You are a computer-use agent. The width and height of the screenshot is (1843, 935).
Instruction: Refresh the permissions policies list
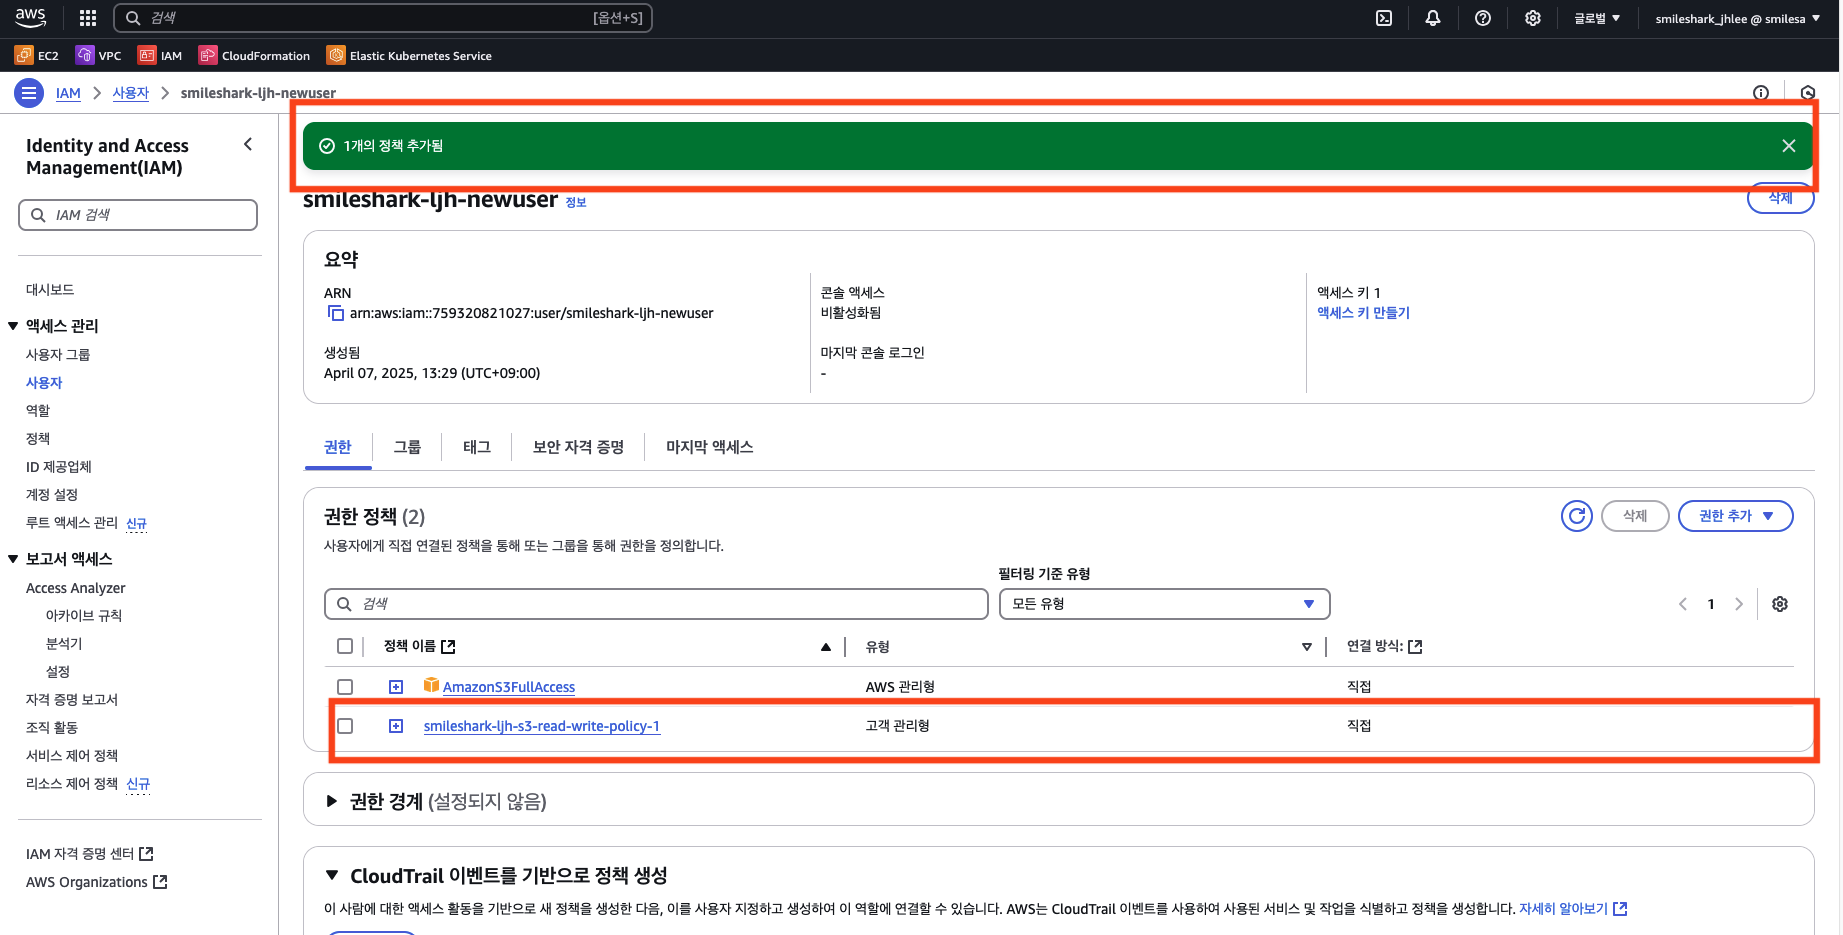tap(1576, 516)
